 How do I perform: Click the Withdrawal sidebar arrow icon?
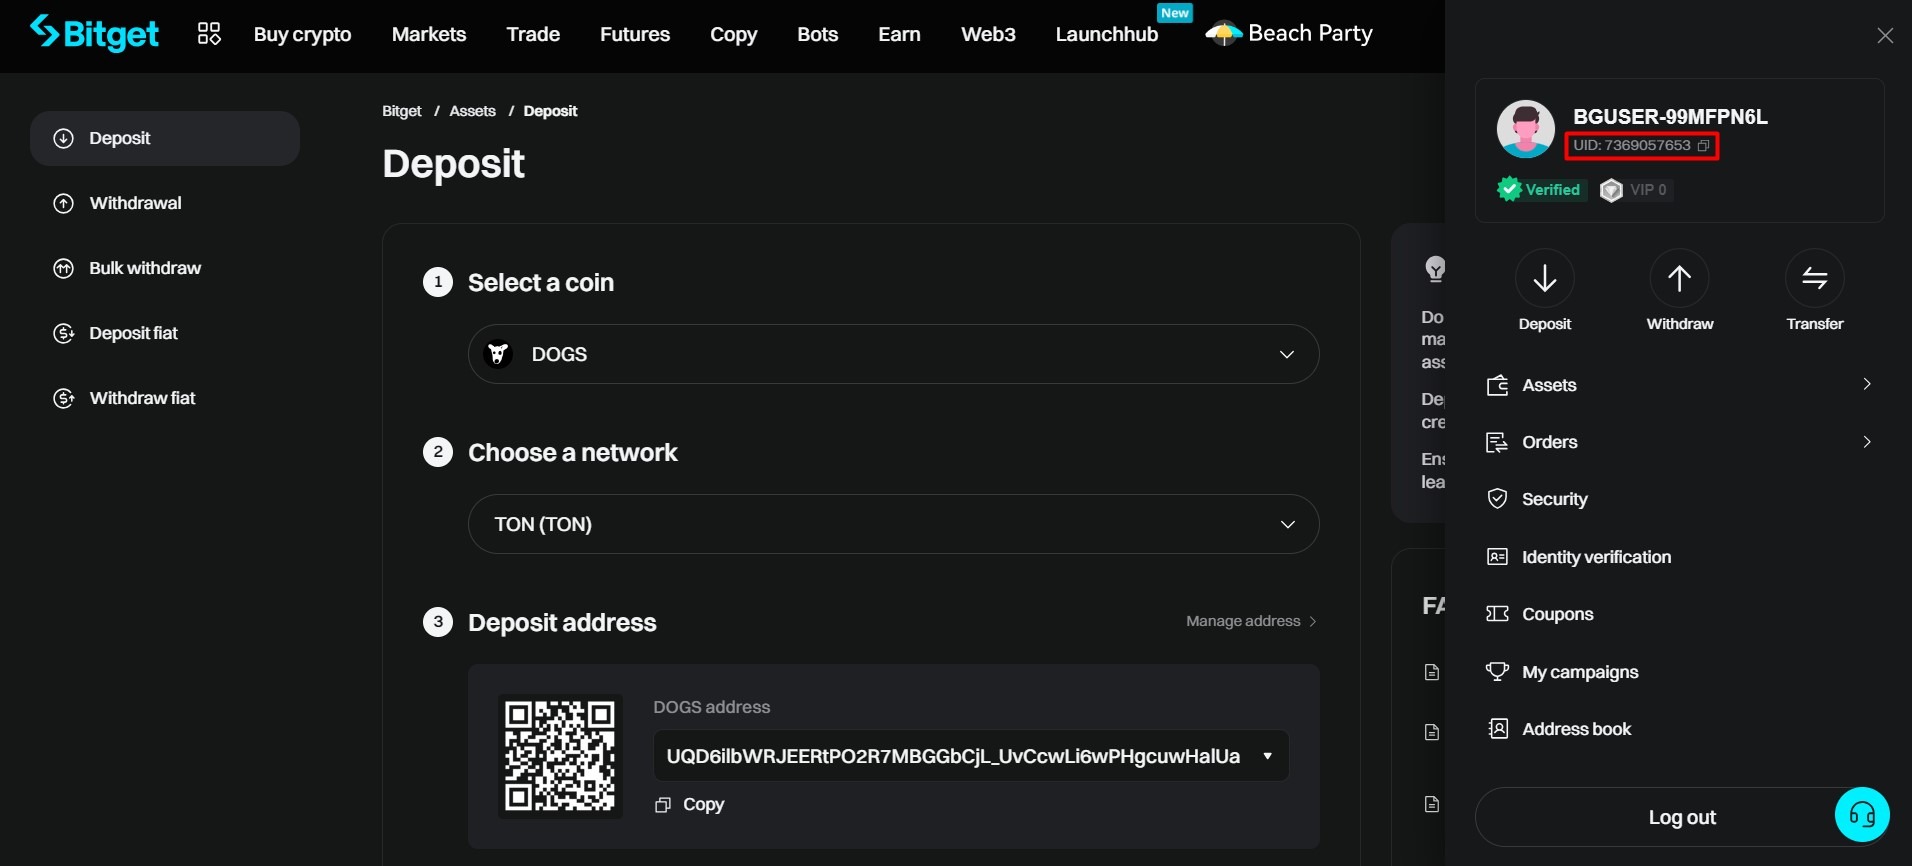(64, 203)
